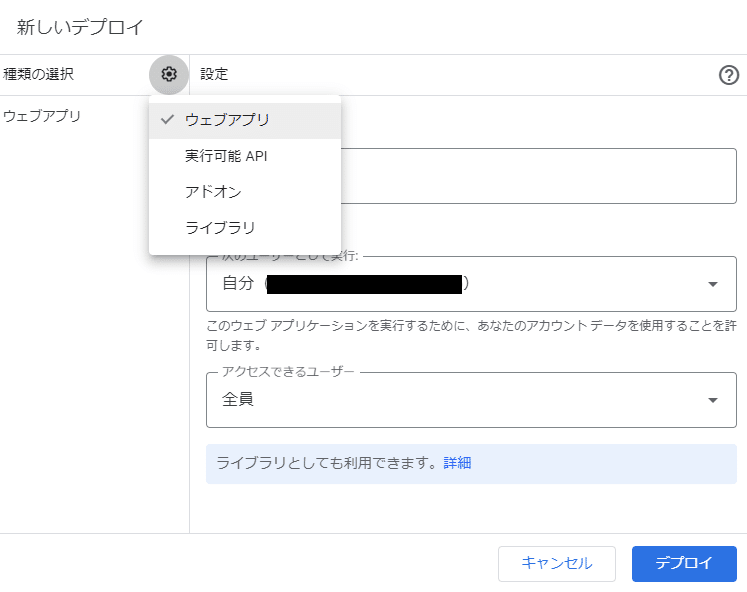Open the 自分 execute-as dropdown
747x592 pixels.
coord(471,284)
